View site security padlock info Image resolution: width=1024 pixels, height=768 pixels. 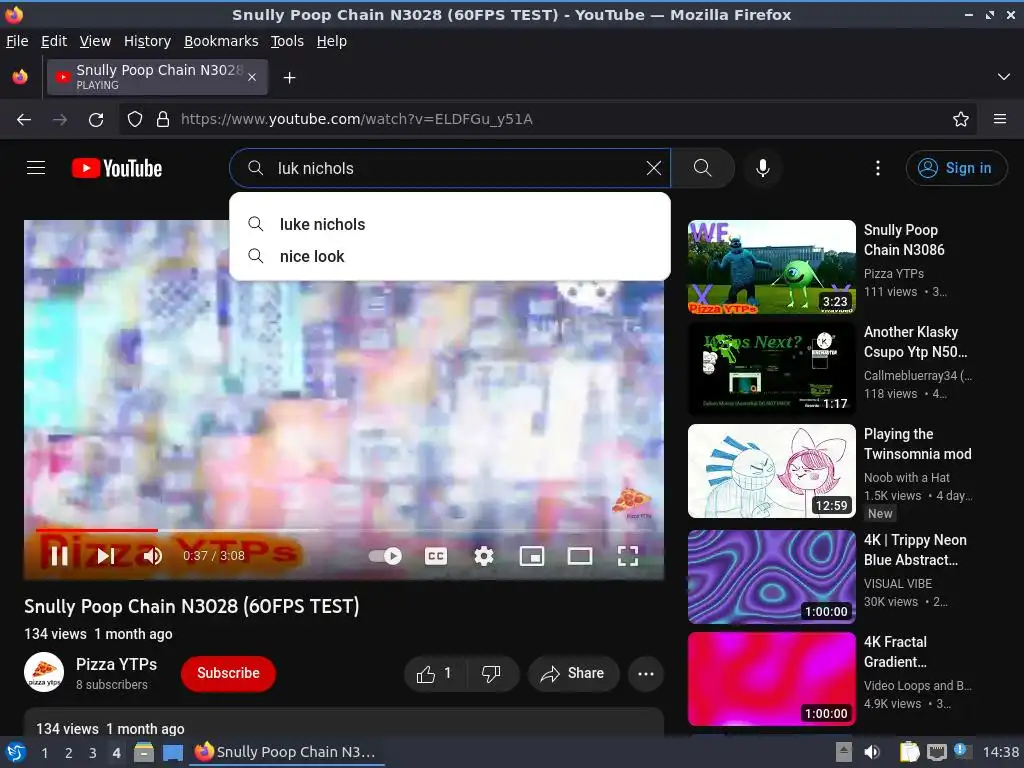click(x=163, y=120)
